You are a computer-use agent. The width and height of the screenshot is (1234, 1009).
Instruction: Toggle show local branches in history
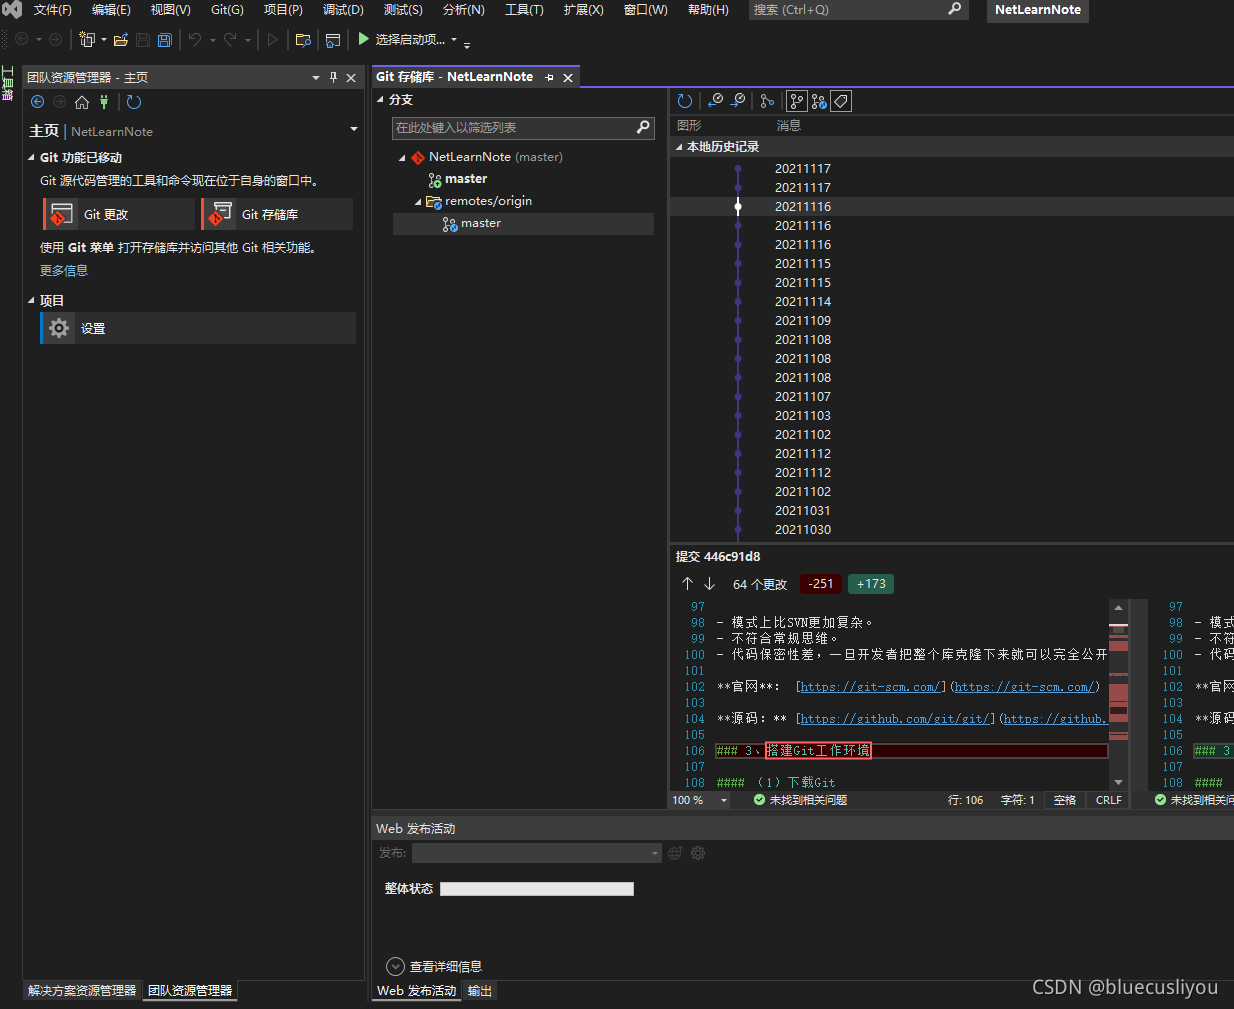[x=797, y=101]
